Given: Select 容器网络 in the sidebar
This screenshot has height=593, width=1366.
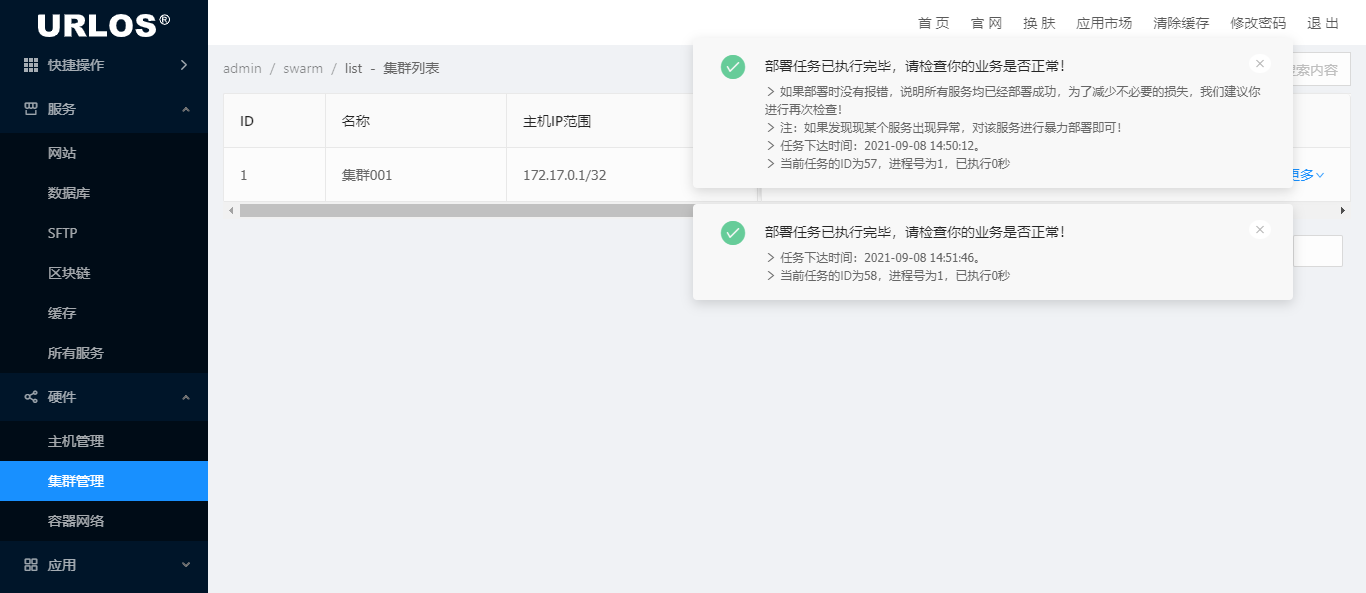Looking at the screenshot, I should 76,521.
